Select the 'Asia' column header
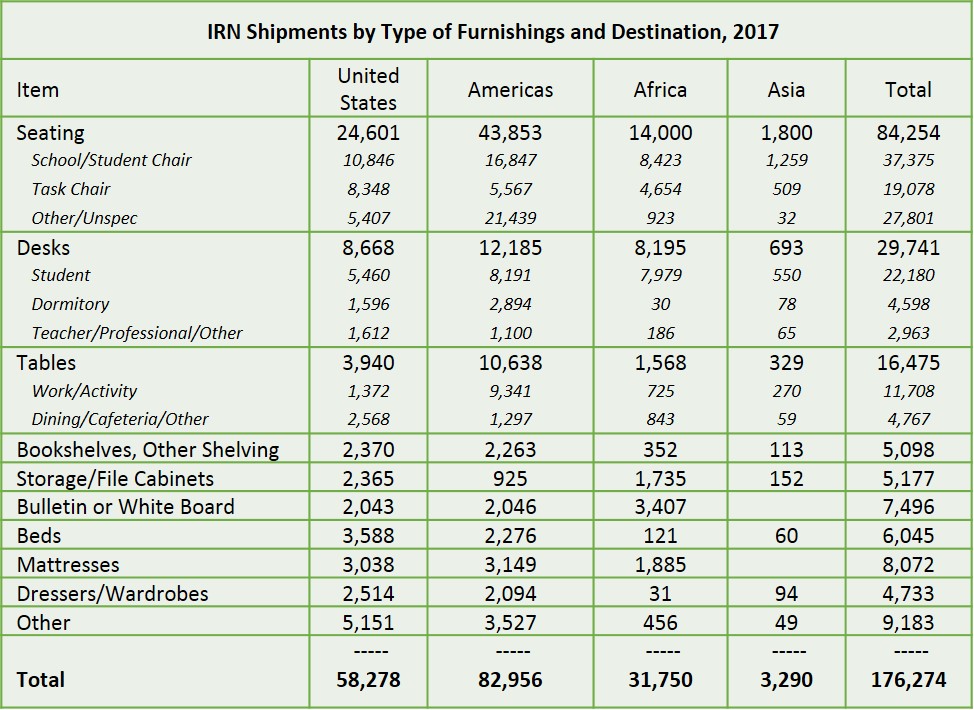The width and height of the screenshot is (974, 710). click(786, 89)
